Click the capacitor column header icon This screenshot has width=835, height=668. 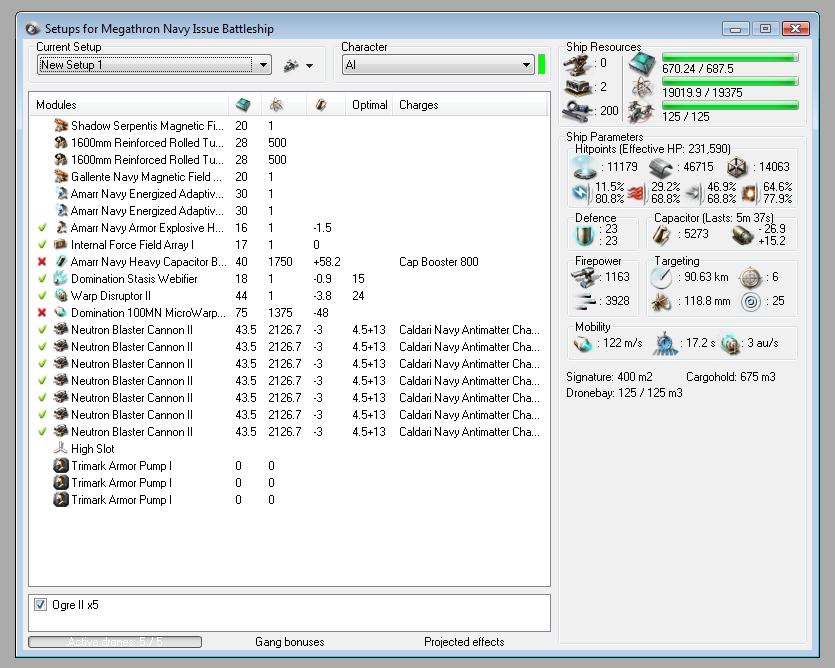pyautogui.click(x=320, y=105)
